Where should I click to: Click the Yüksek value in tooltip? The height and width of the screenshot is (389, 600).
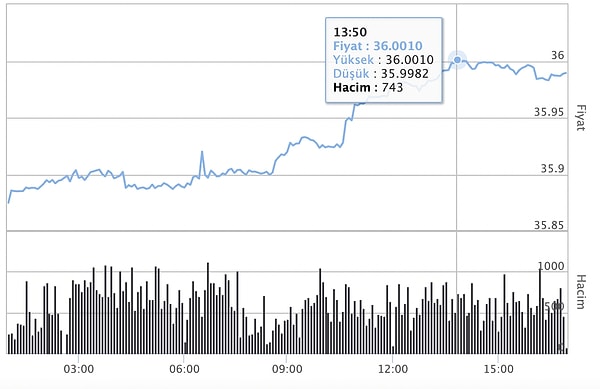point(409,60)
